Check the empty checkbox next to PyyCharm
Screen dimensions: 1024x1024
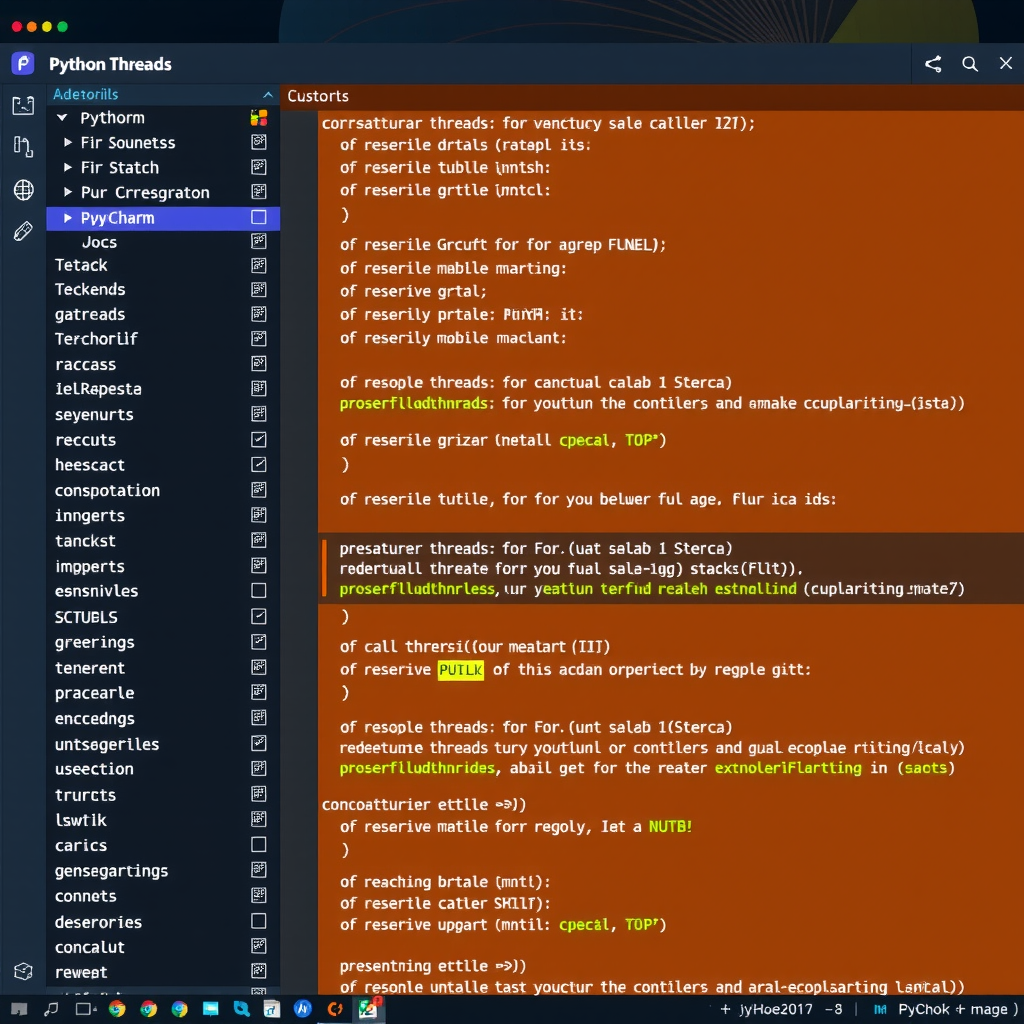[x=258, y=217]
